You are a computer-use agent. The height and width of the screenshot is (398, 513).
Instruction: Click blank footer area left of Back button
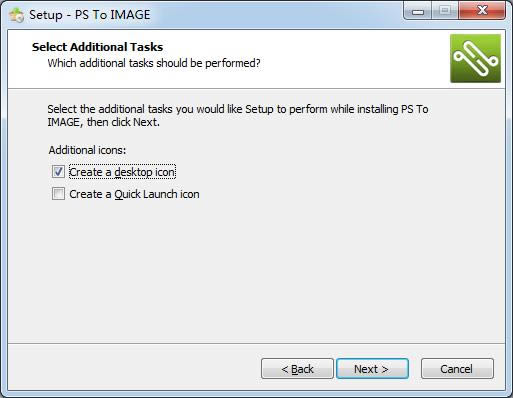point(133,369)
